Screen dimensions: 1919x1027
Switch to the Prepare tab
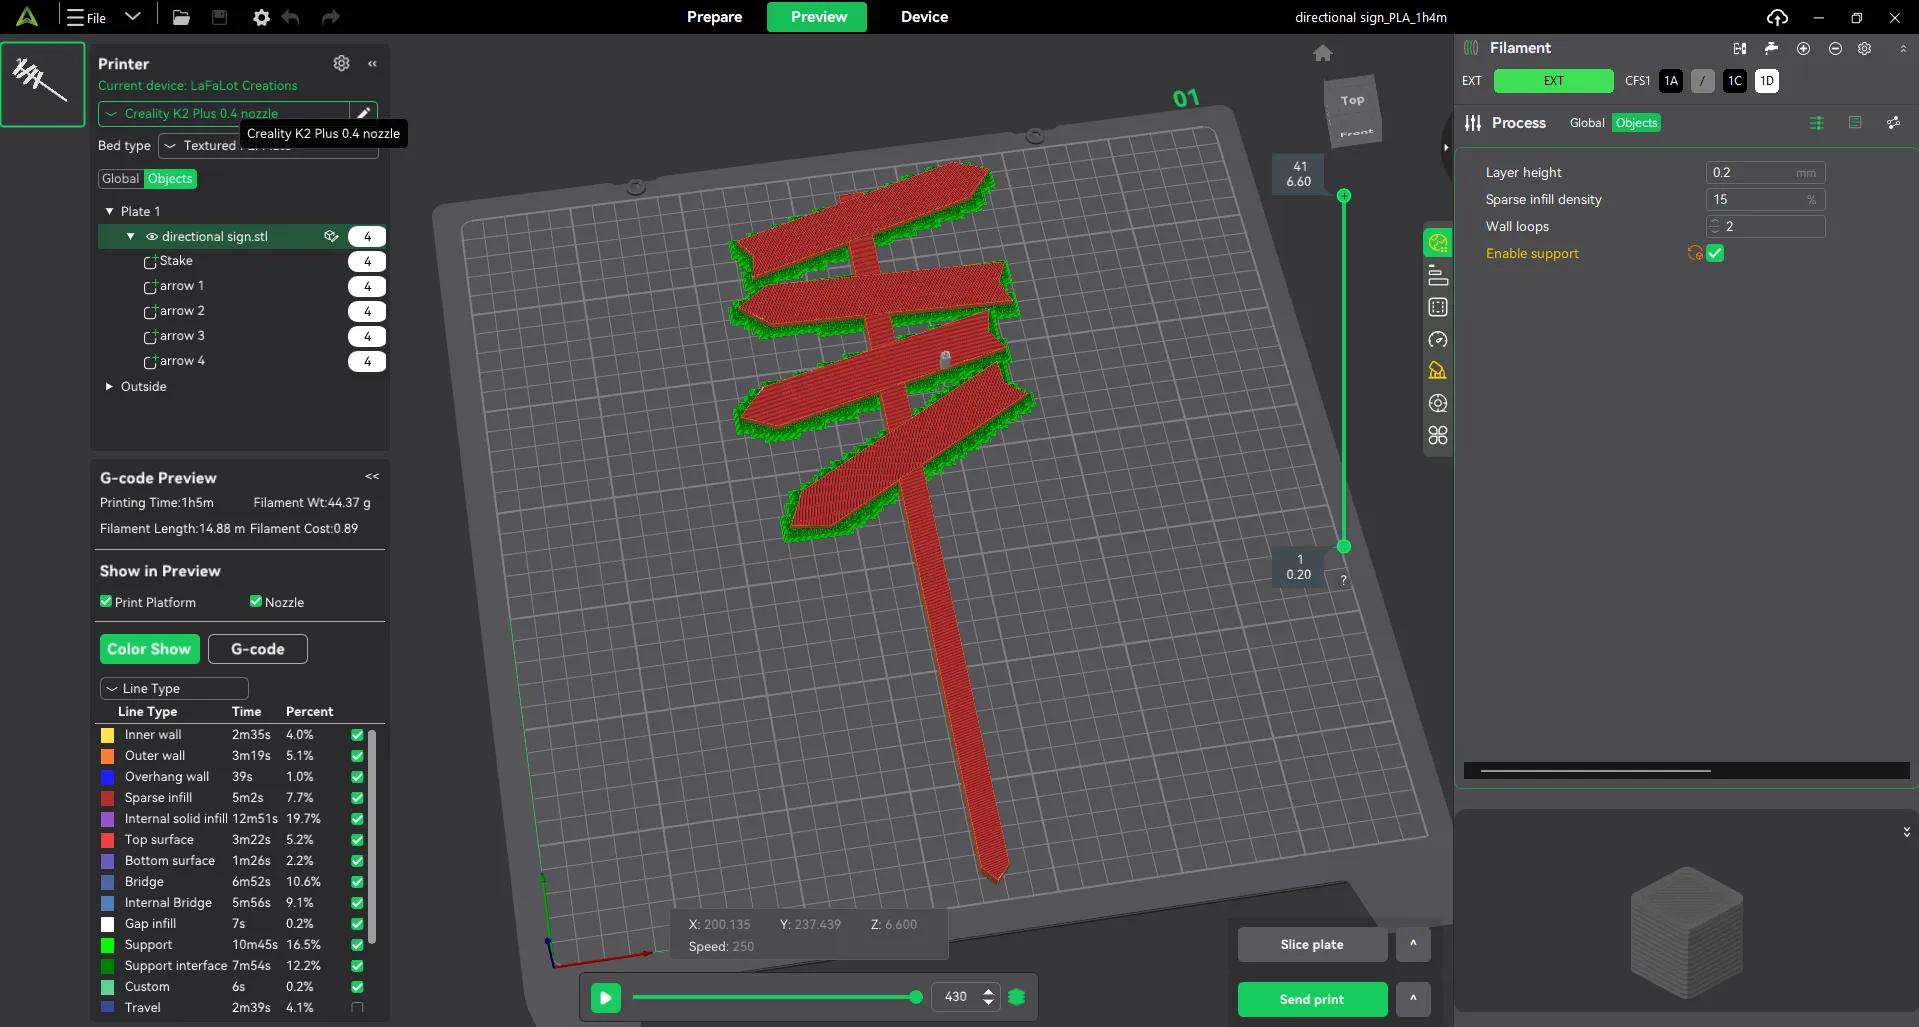tap(714, 17)
